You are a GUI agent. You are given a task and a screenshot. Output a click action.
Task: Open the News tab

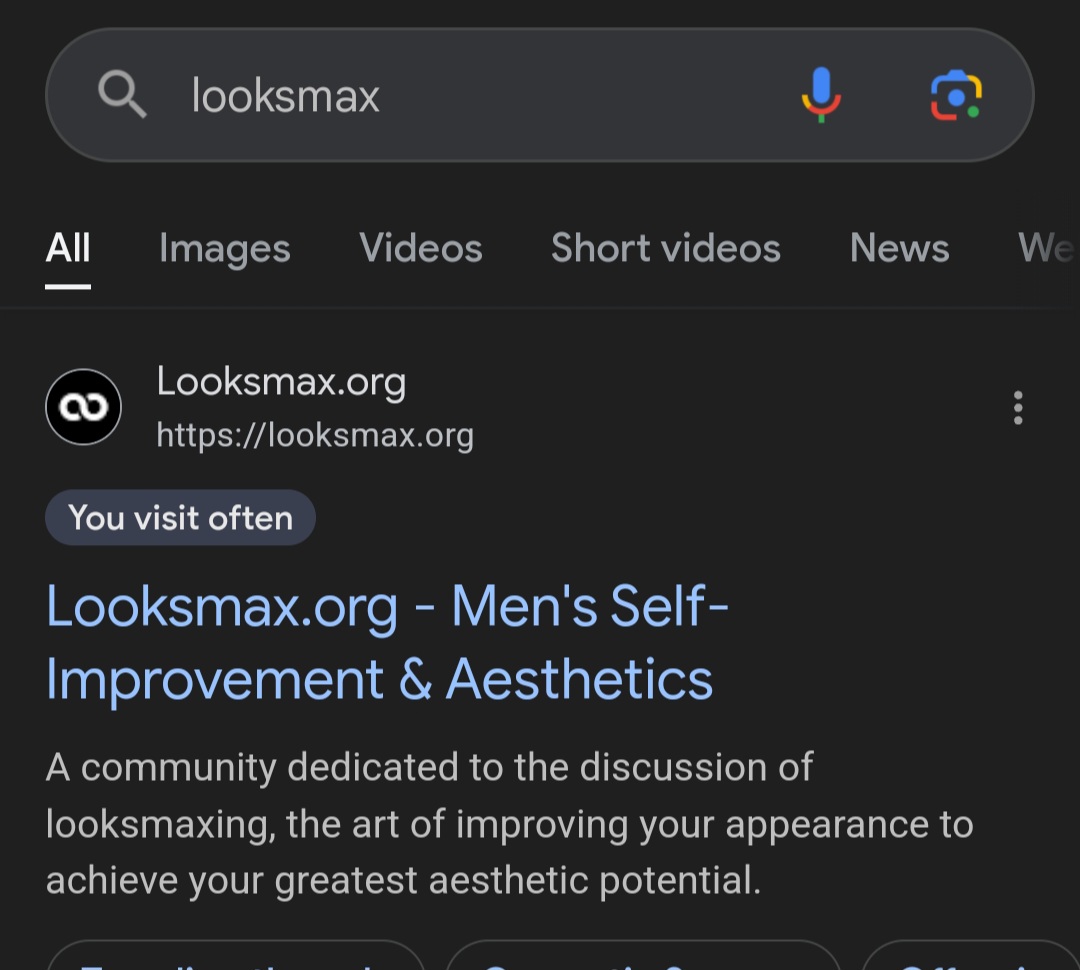pyautogui.click(x=898, y=248)
